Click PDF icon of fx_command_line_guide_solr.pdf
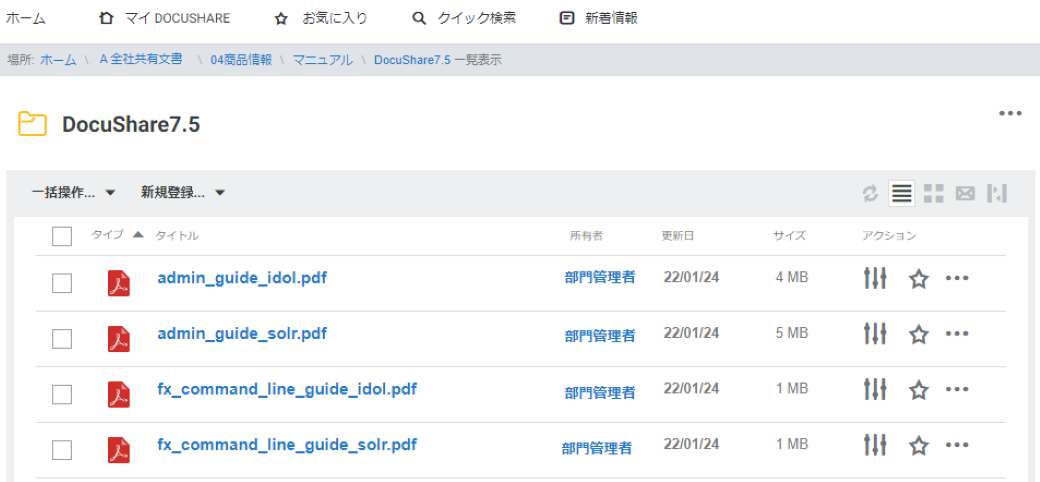Viewport: 1040px width, 482px height. click(x=119, y=450)
